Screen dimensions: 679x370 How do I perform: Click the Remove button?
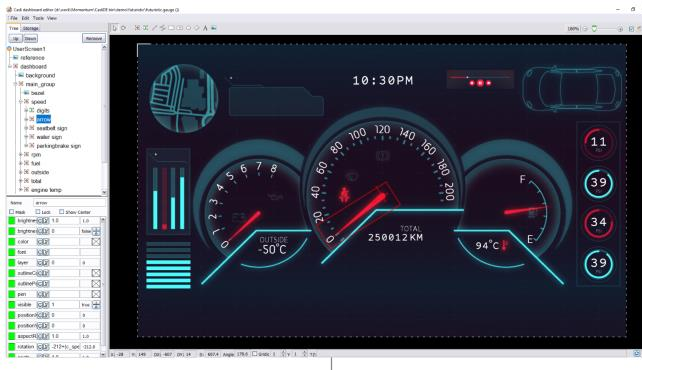pos(94,39)
